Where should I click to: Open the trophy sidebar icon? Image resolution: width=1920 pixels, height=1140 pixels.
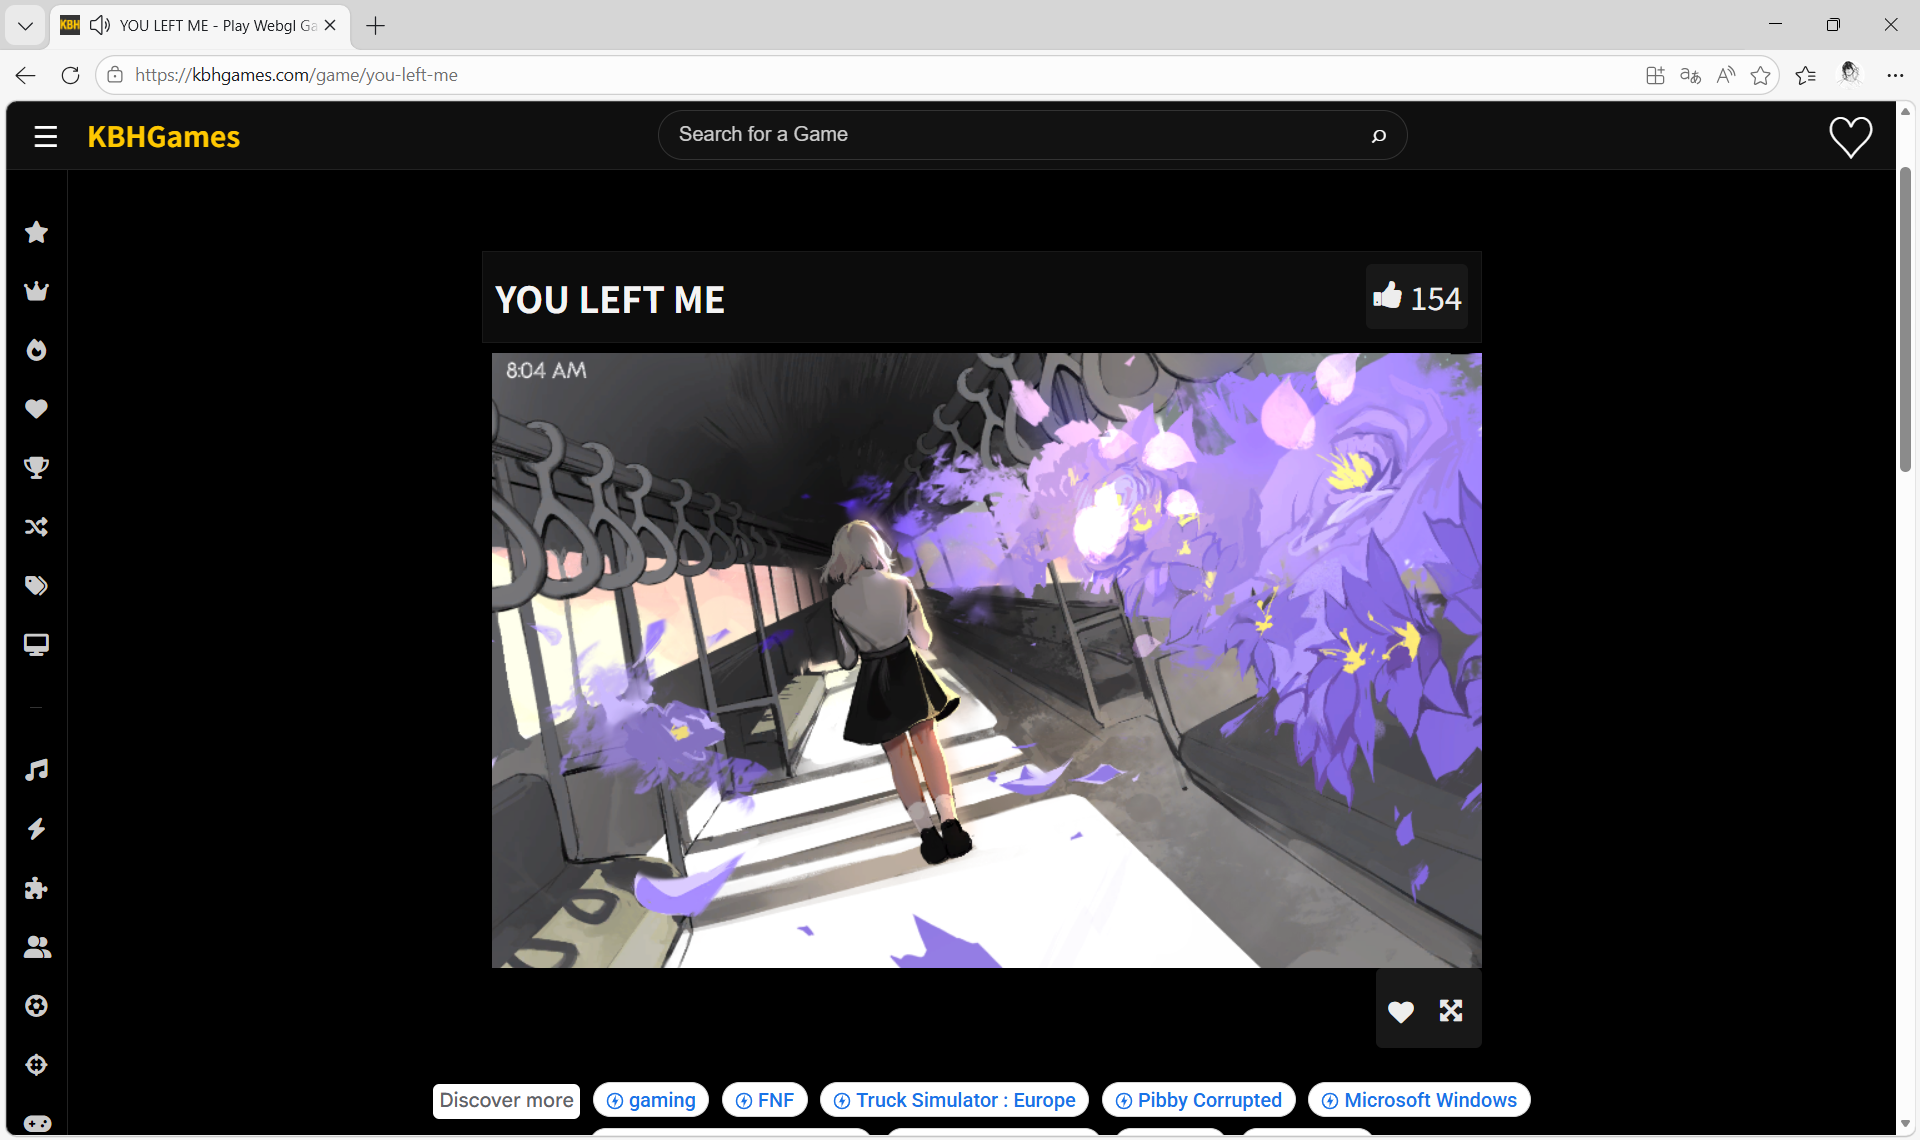coord(37,468)
